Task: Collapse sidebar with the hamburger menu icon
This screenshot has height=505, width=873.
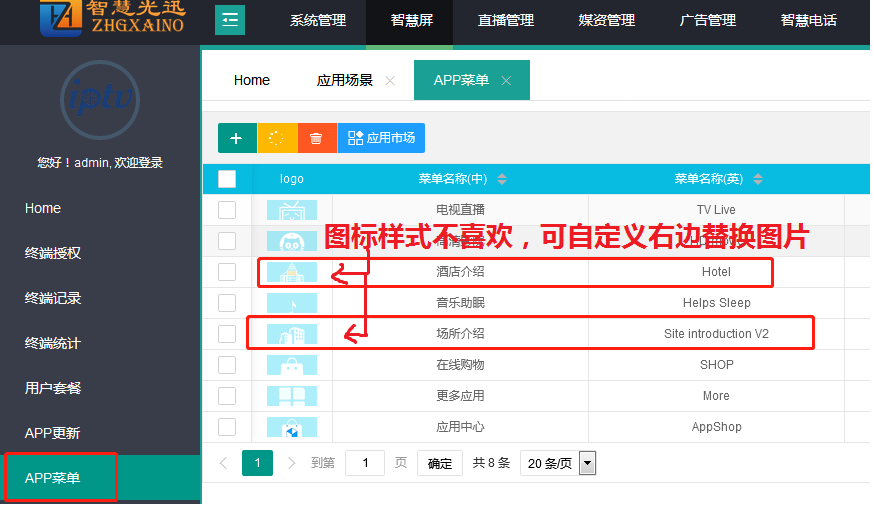Action: (230, 20)
